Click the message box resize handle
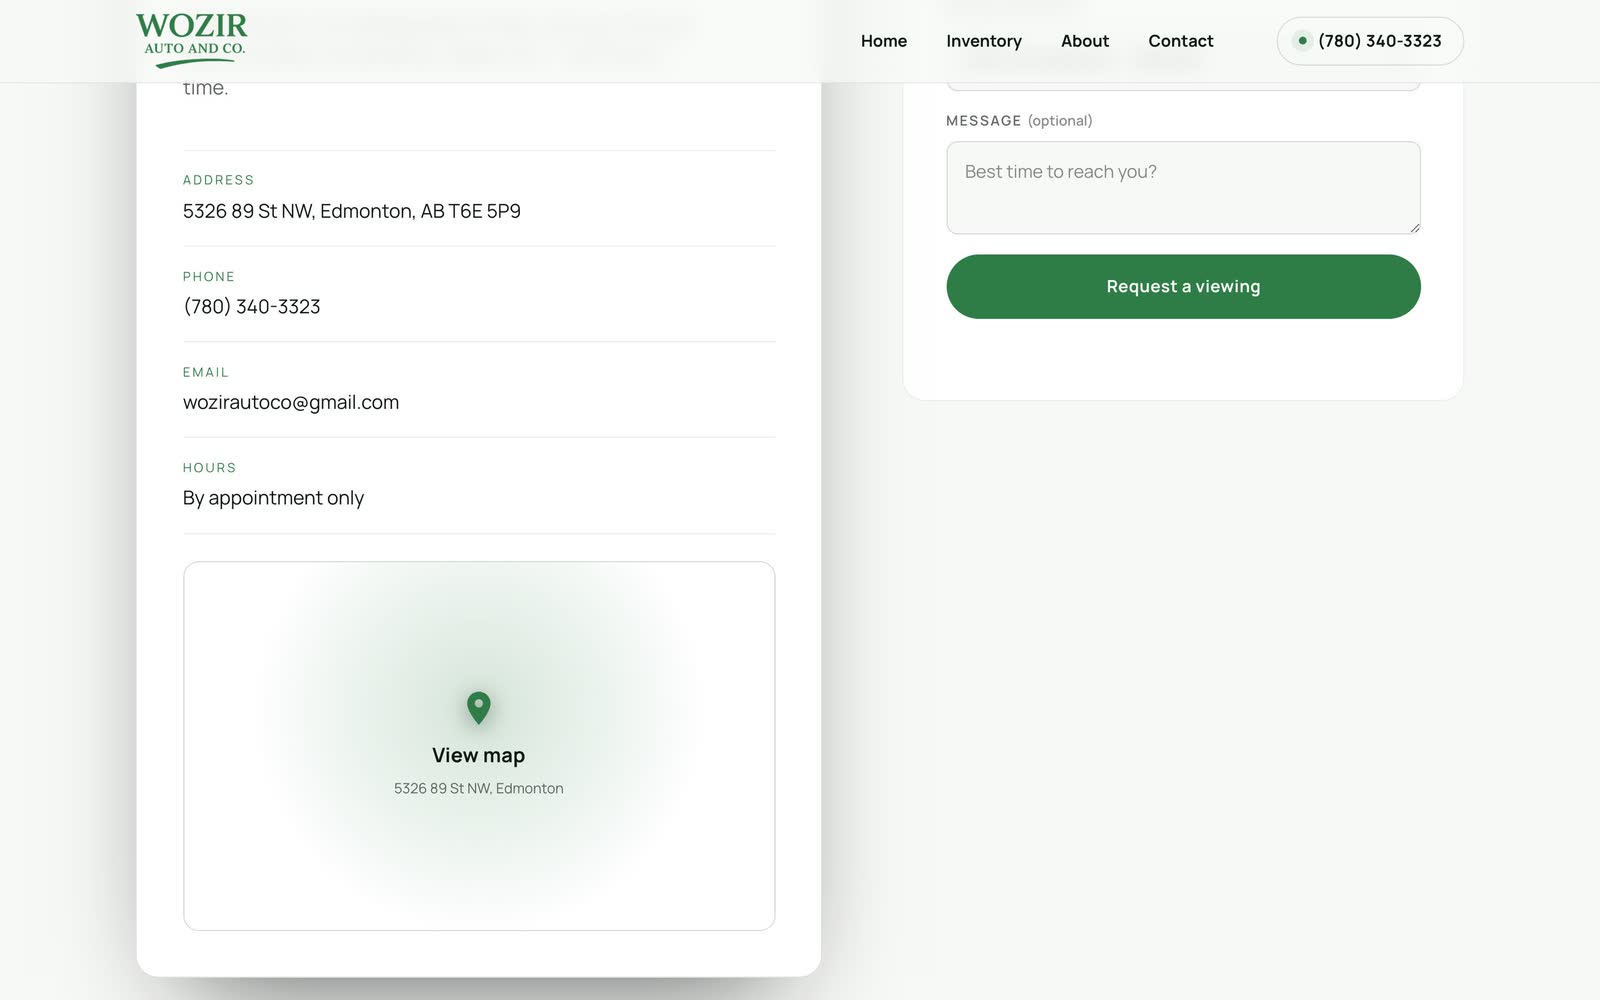 point(1414,227)
